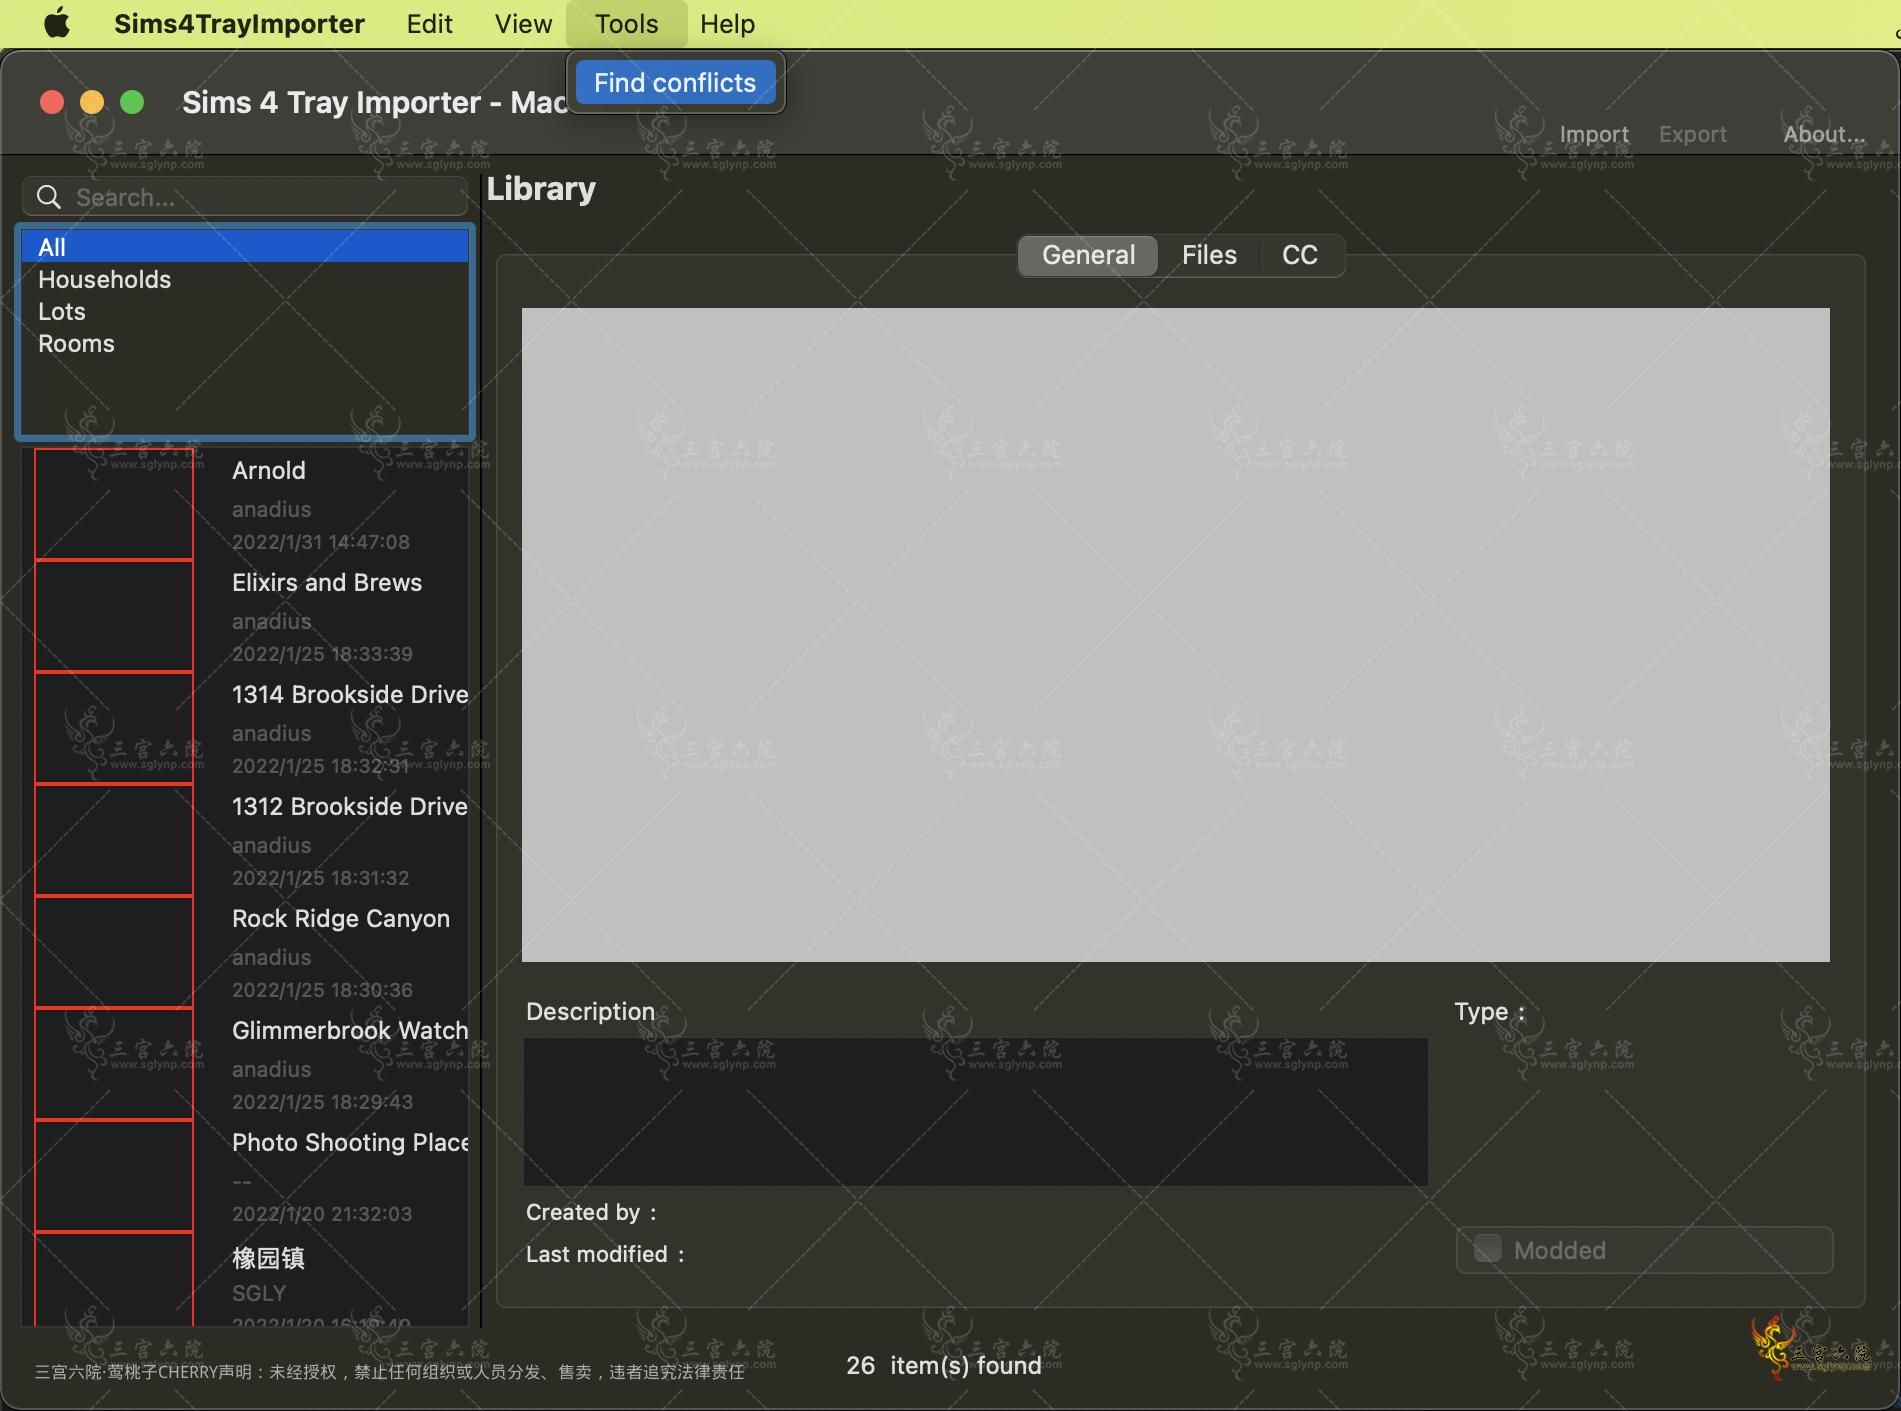This screenshot has width=1901, height=1411.
Task: Select the Glimmerbrook Watch thumbnail
Action: click(x=114, y=1064)
